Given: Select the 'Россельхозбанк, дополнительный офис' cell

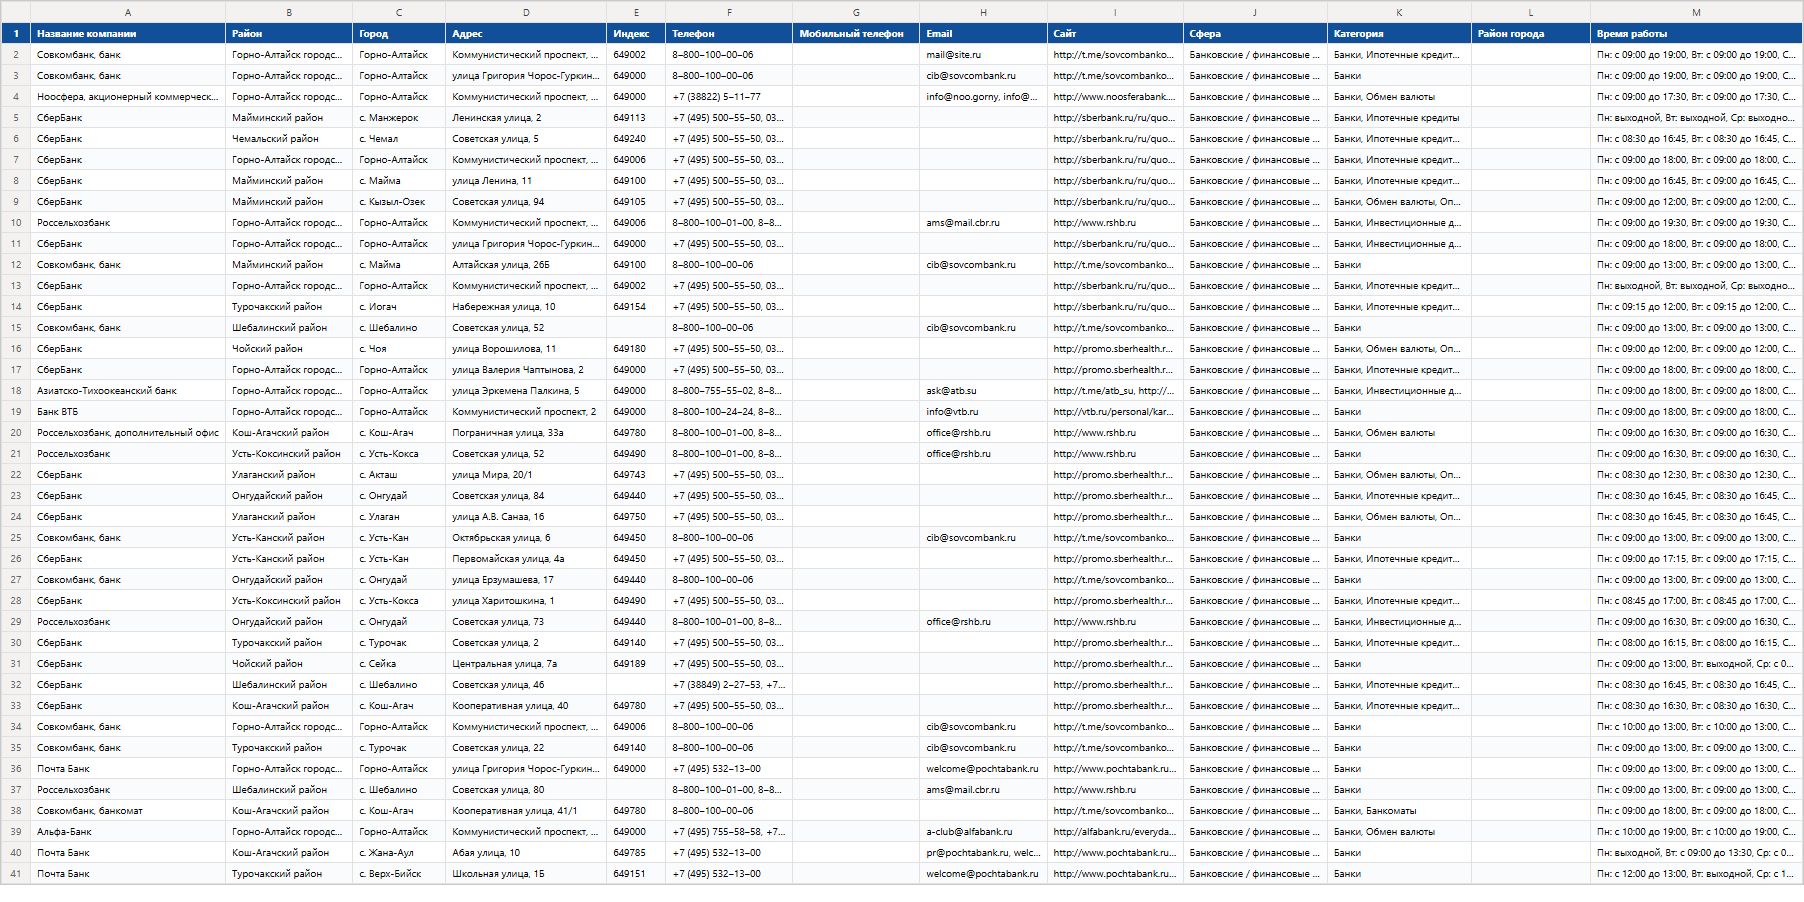Looking at the screenshot, I should (128, 433).
